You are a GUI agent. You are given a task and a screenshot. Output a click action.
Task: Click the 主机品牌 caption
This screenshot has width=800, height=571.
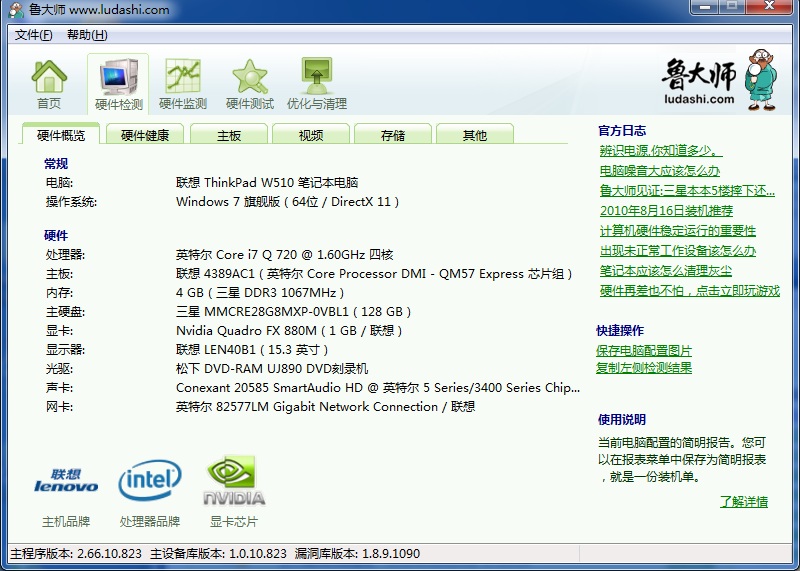click(66, 522)
